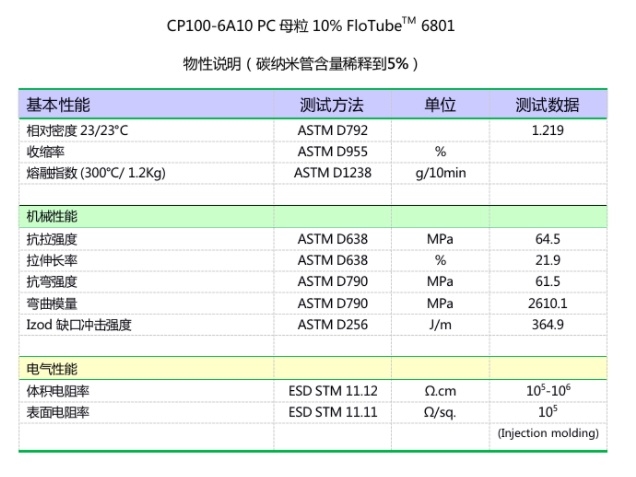Select the subtitle 物性说明 line
Image resolution: width=636 pixels, height=477 pixels.
pos(300,65)
